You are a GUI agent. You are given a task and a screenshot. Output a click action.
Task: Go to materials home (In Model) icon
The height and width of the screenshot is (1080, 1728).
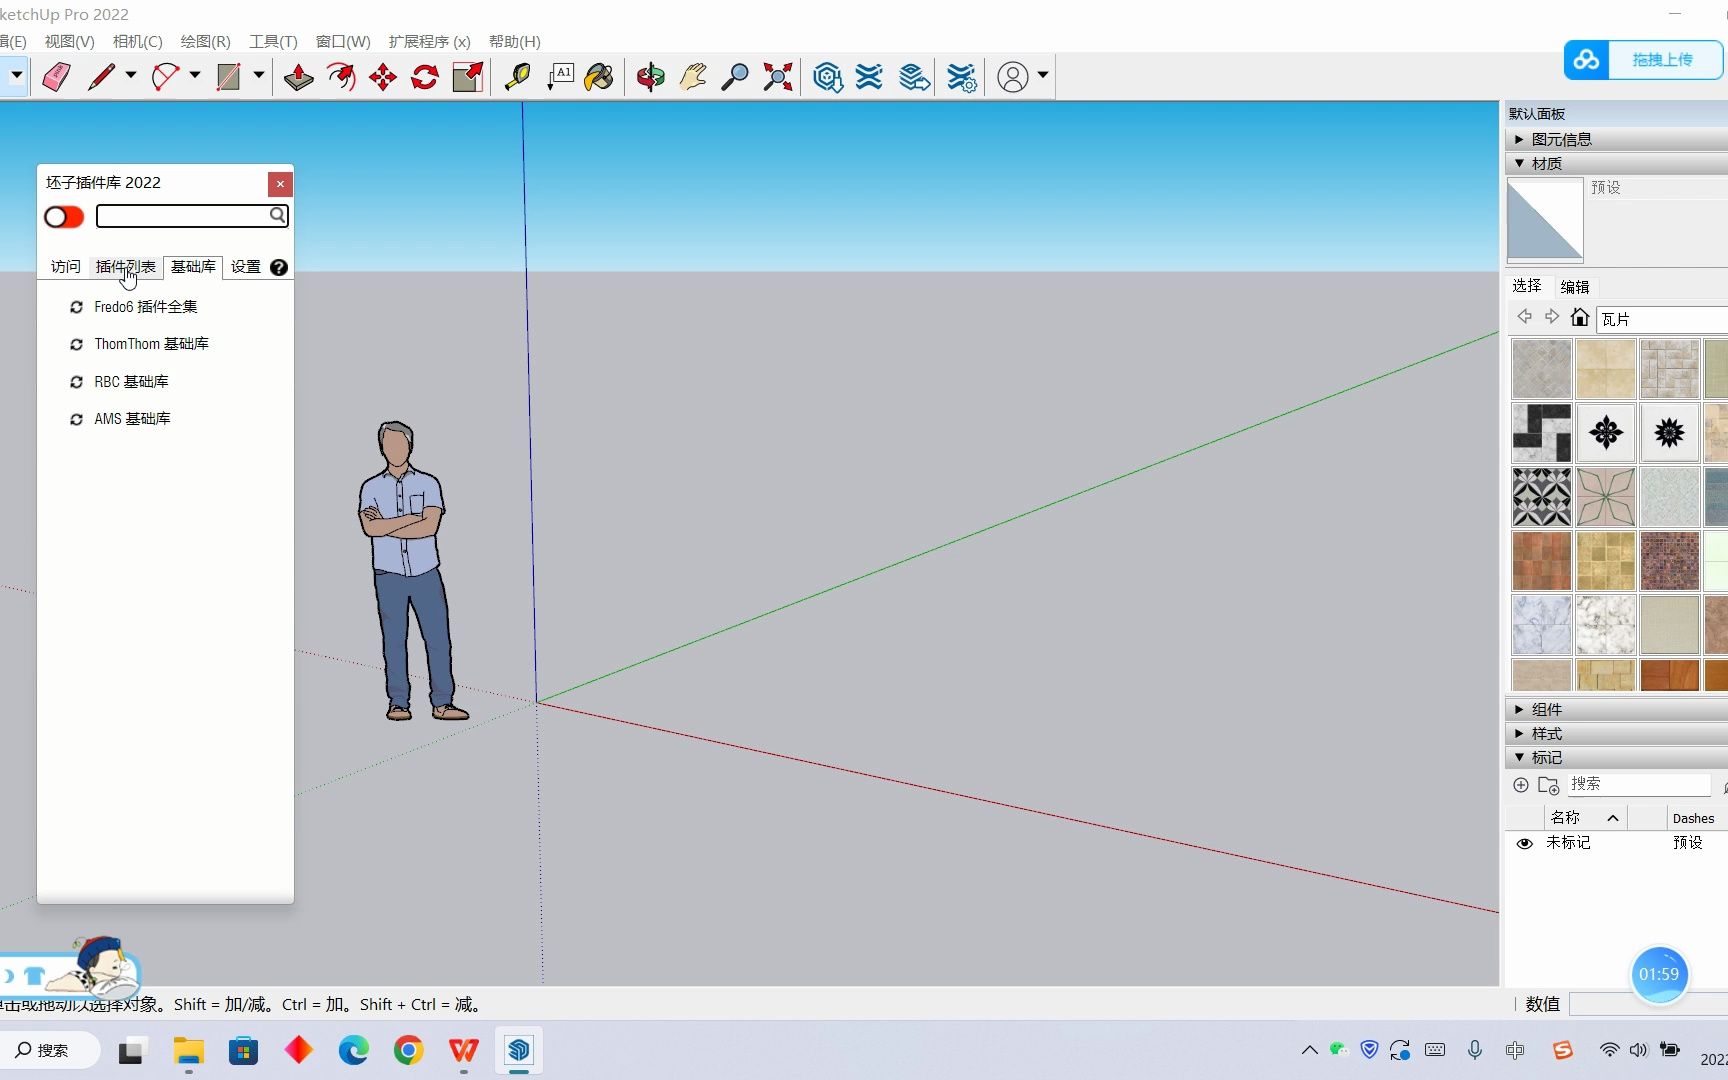point(1580,317)
